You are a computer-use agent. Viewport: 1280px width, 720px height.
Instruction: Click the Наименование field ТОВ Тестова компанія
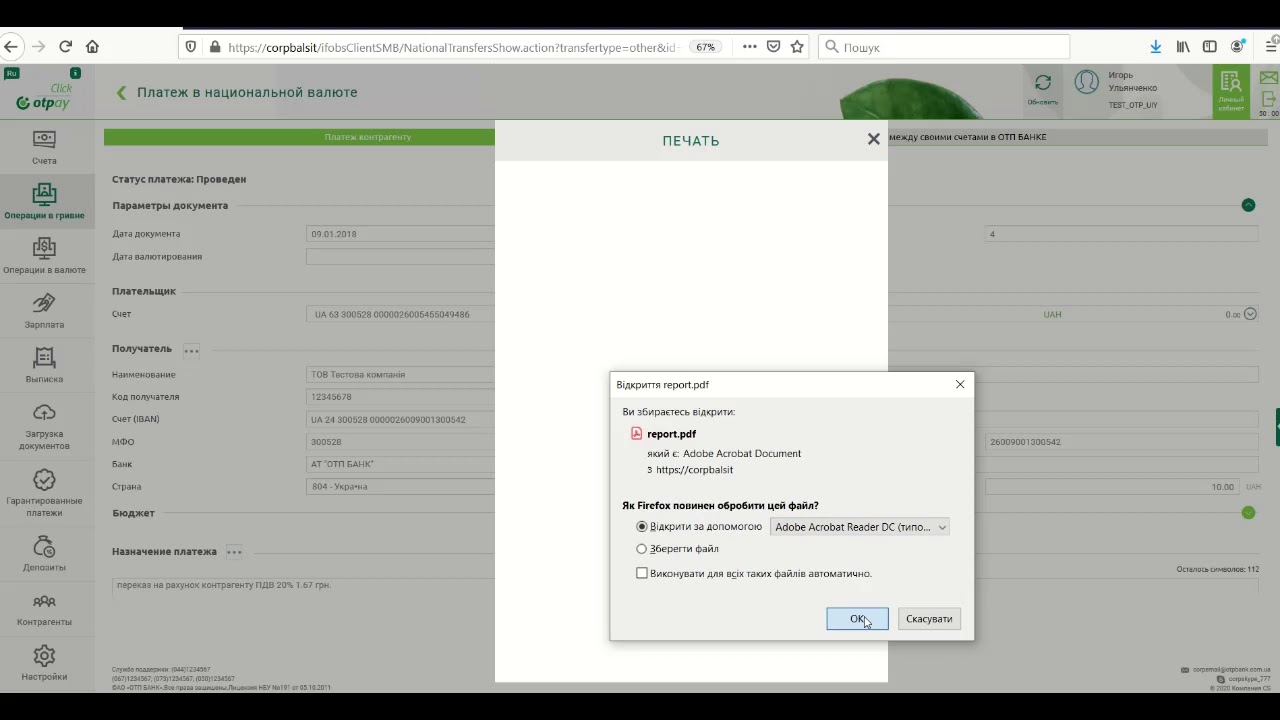pyautogui.click(x=401, y=374)
